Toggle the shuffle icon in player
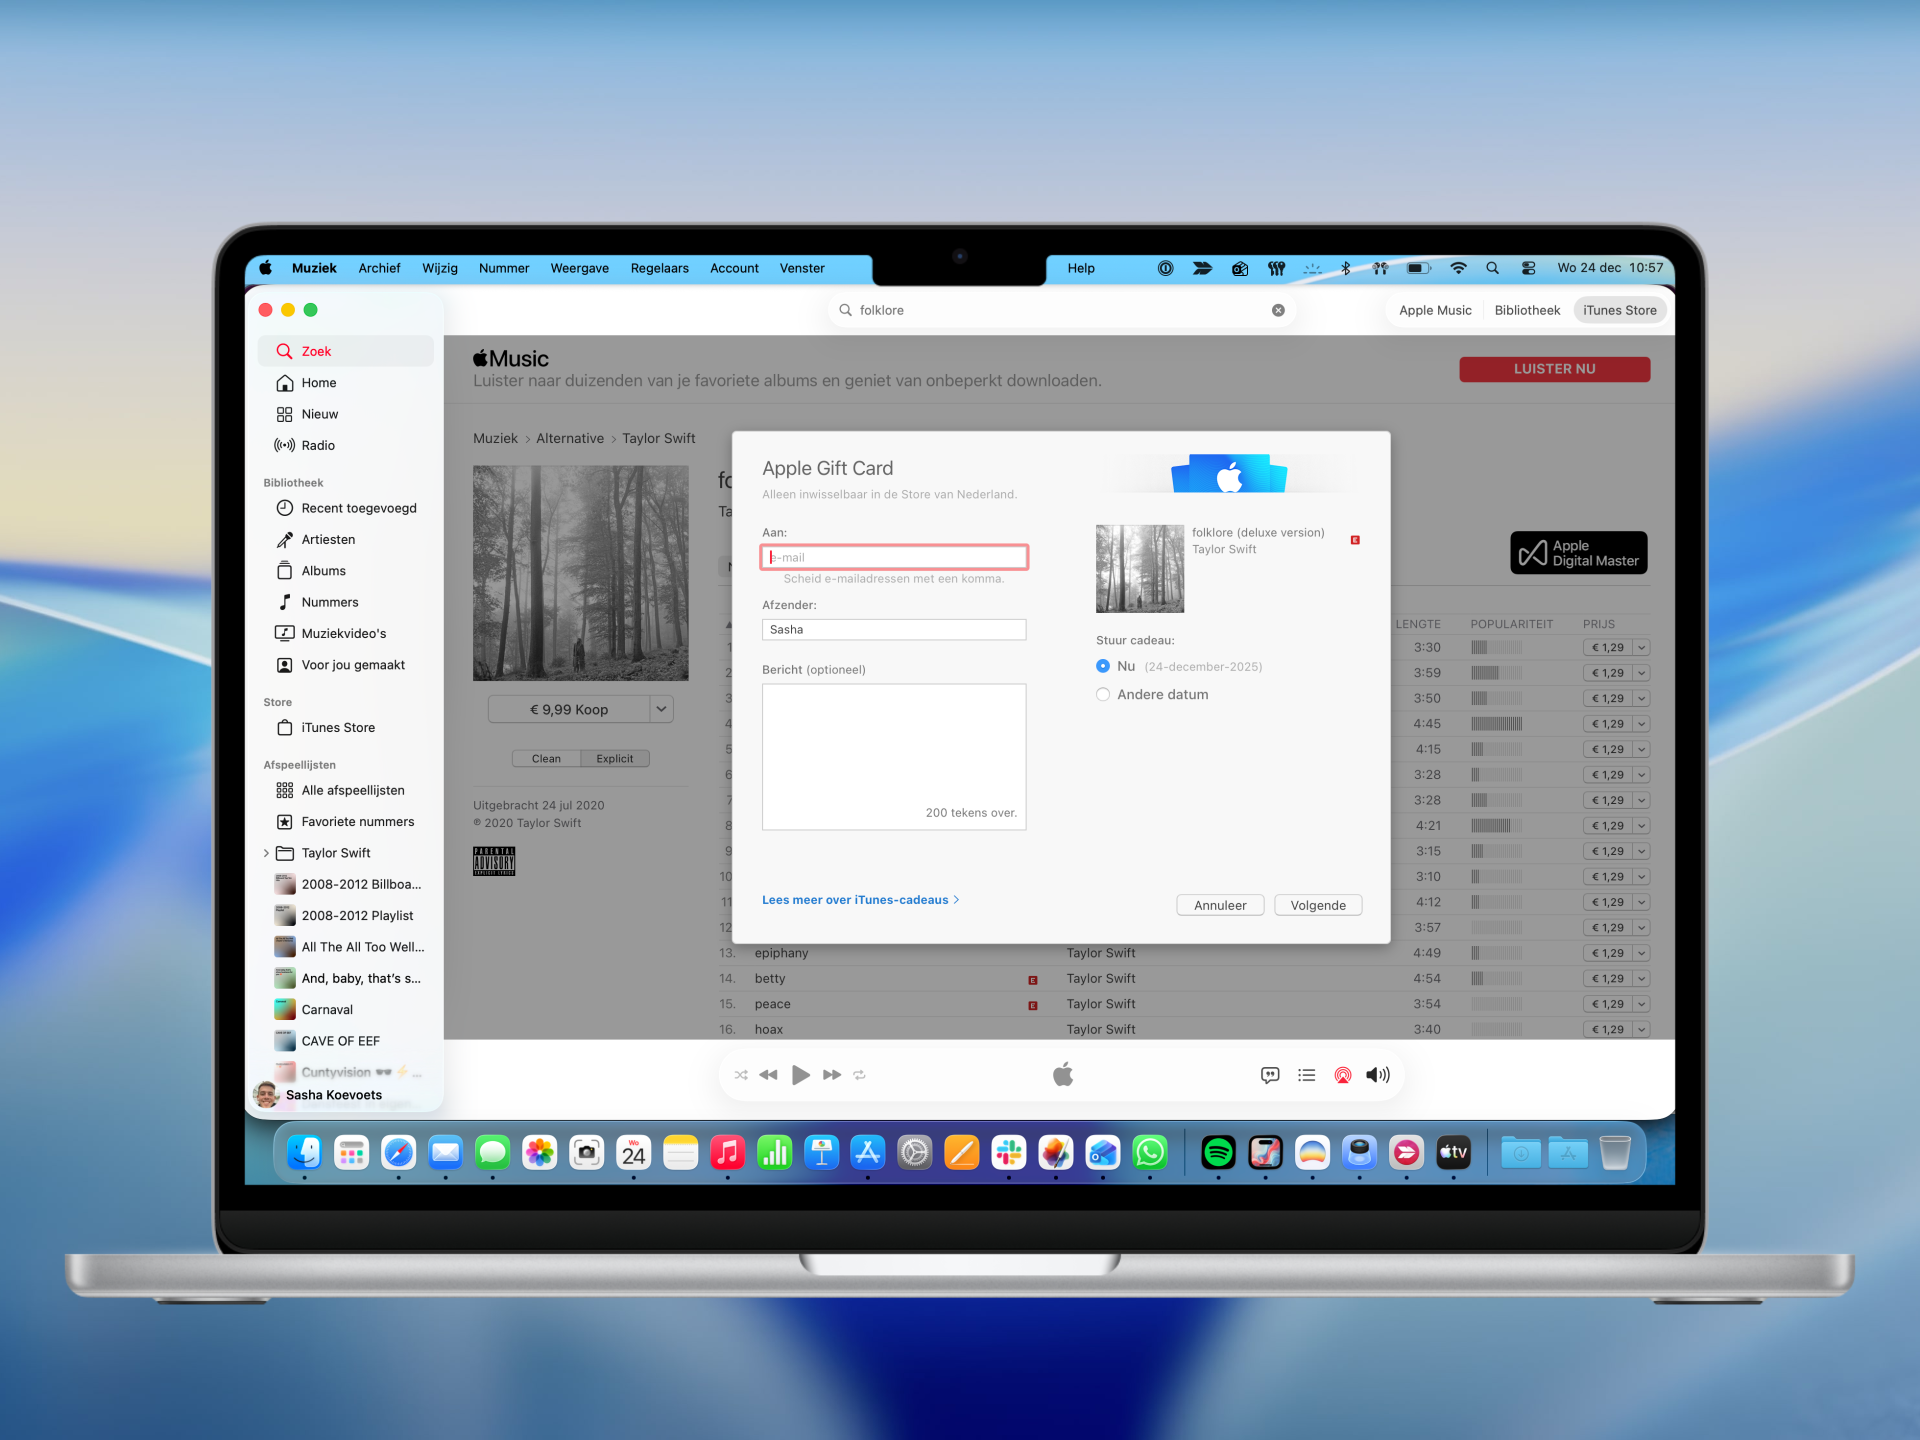Screen dimensions: 1920x1440 741,1075
